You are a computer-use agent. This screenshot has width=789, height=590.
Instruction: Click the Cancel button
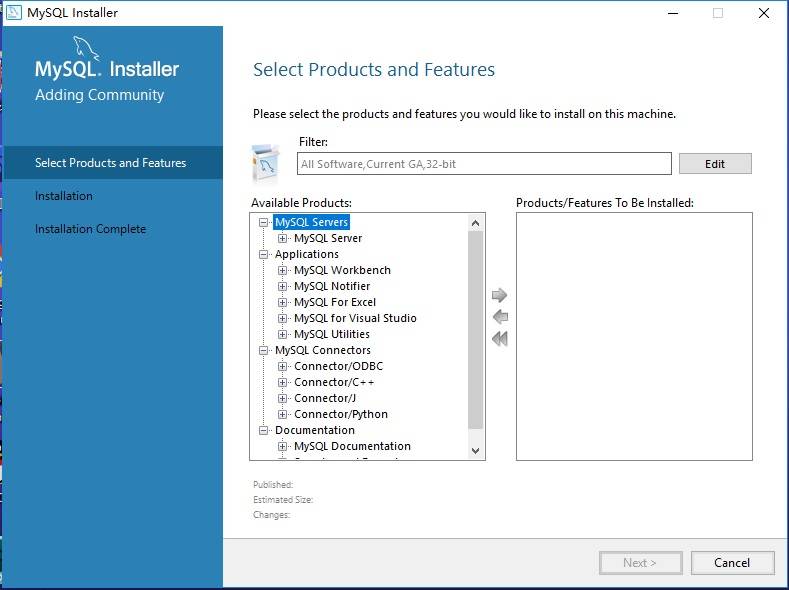tap(732, 563)
